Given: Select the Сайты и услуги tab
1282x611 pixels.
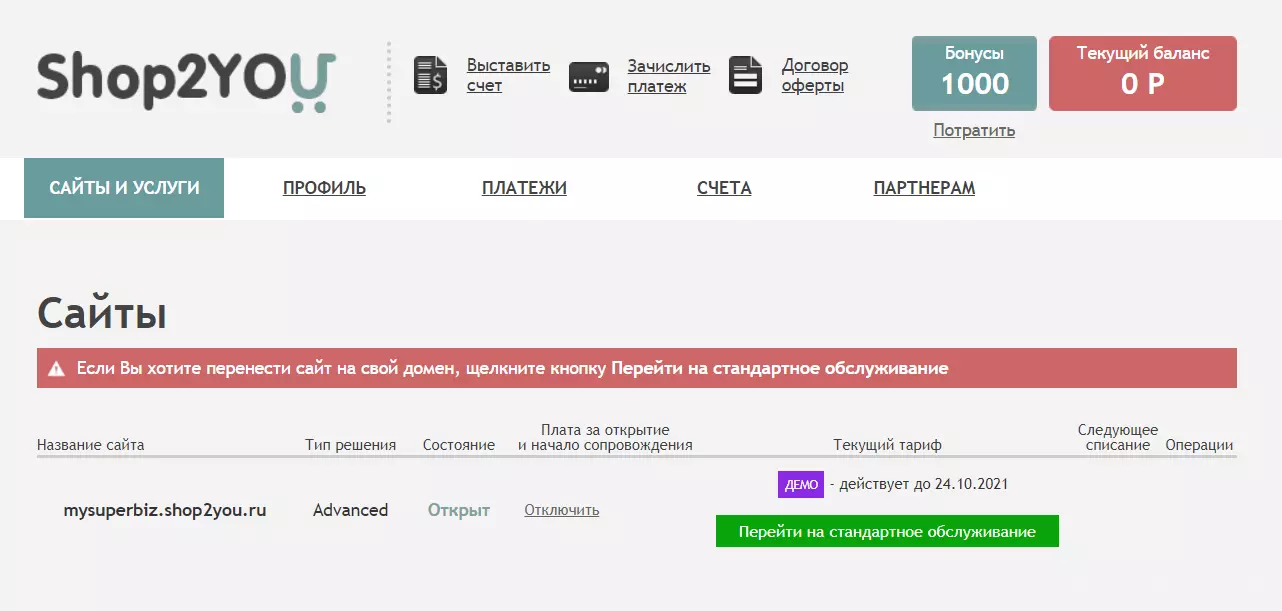Looking at the screenshot, I should click(124, 188).
